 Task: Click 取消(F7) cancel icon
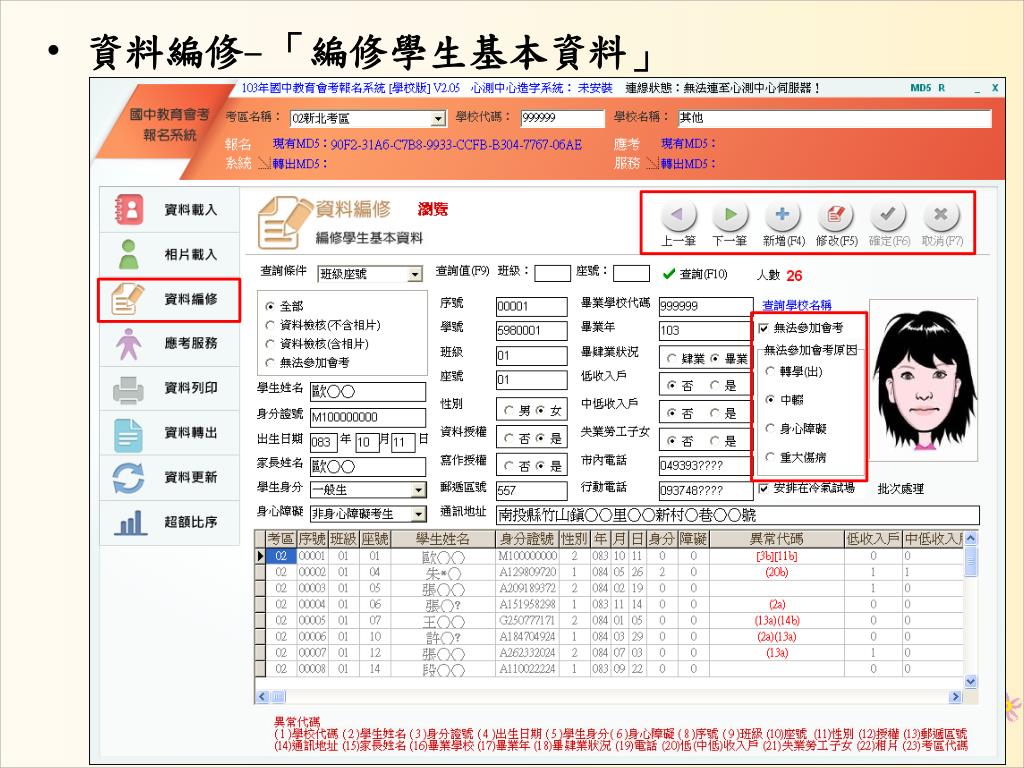click(x=940, y=214)
